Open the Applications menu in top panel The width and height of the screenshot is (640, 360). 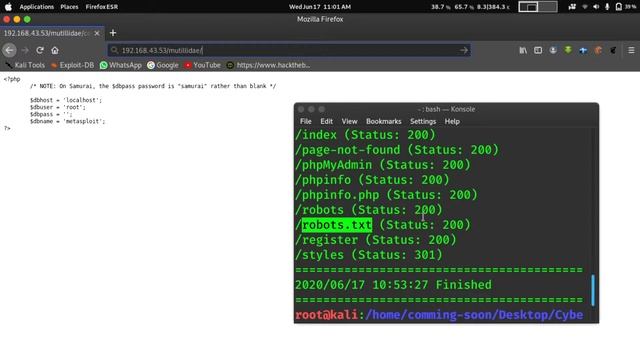[x=37, y=7]
